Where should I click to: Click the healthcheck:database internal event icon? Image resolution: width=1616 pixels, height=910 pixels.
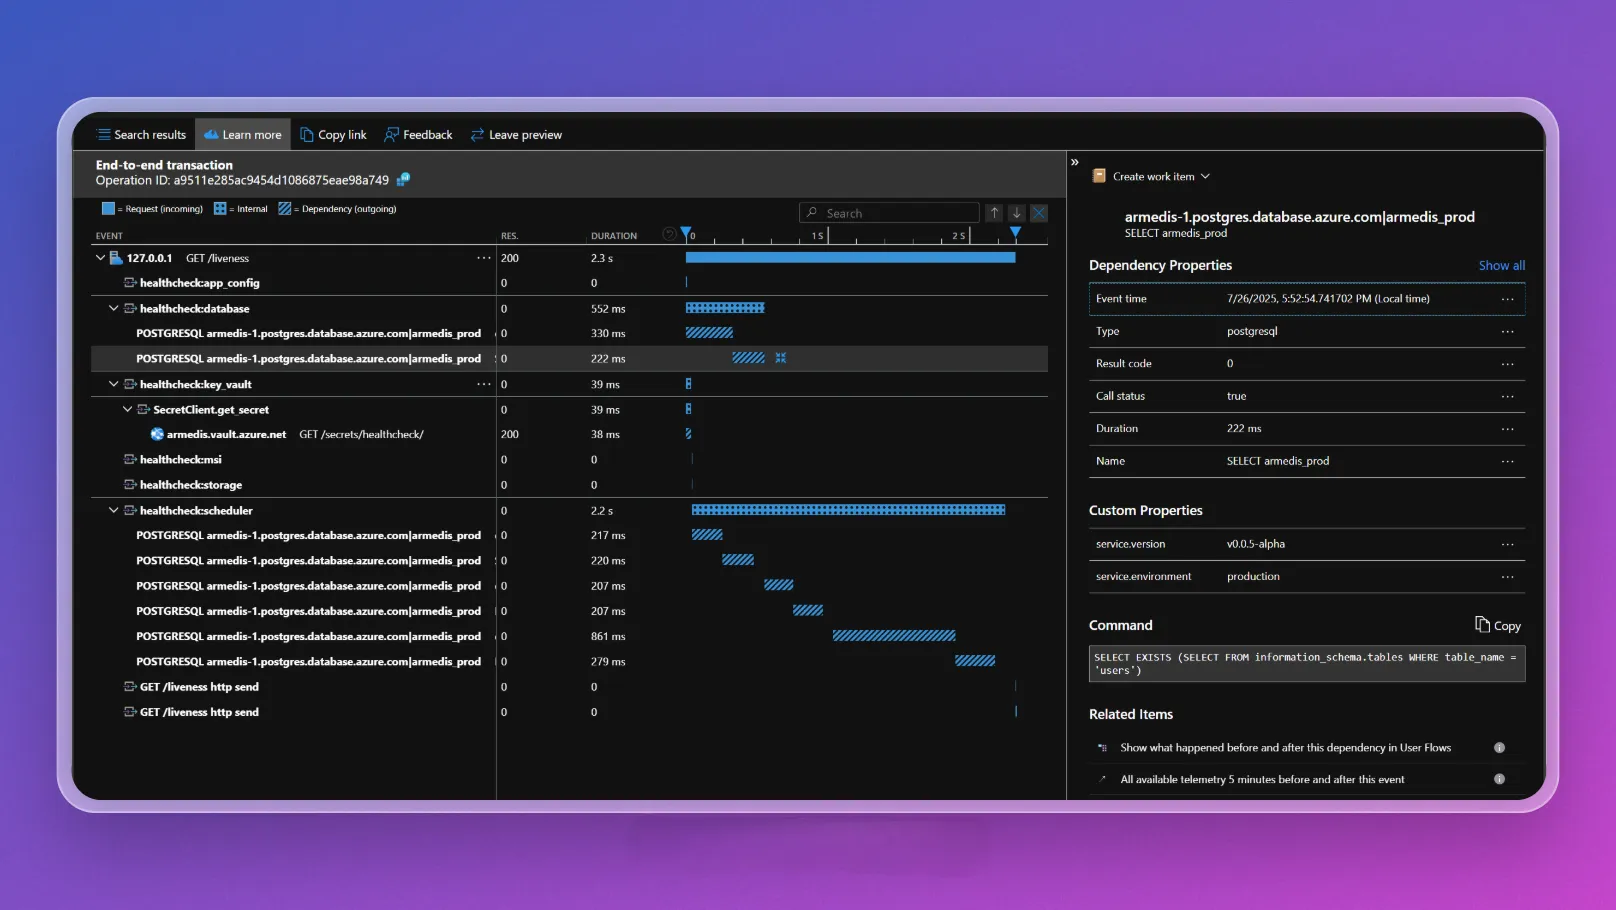[130, 309]
